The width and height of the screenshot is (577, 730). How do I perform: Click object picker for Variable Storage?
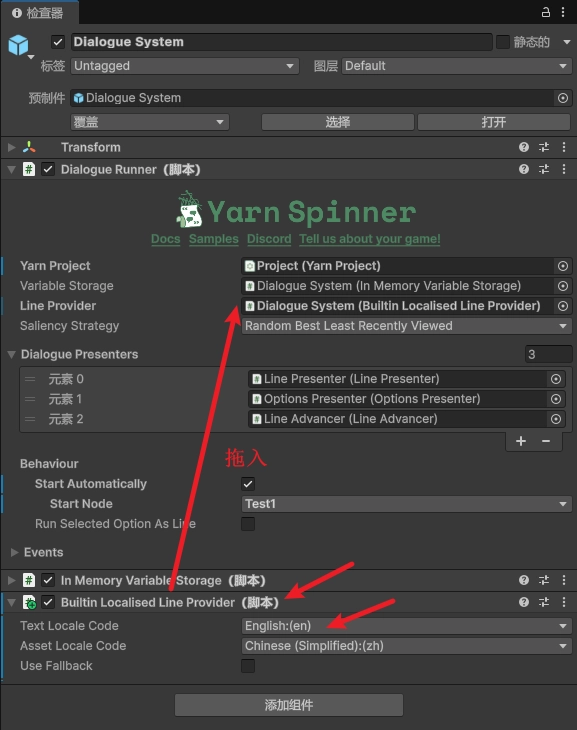563,286
